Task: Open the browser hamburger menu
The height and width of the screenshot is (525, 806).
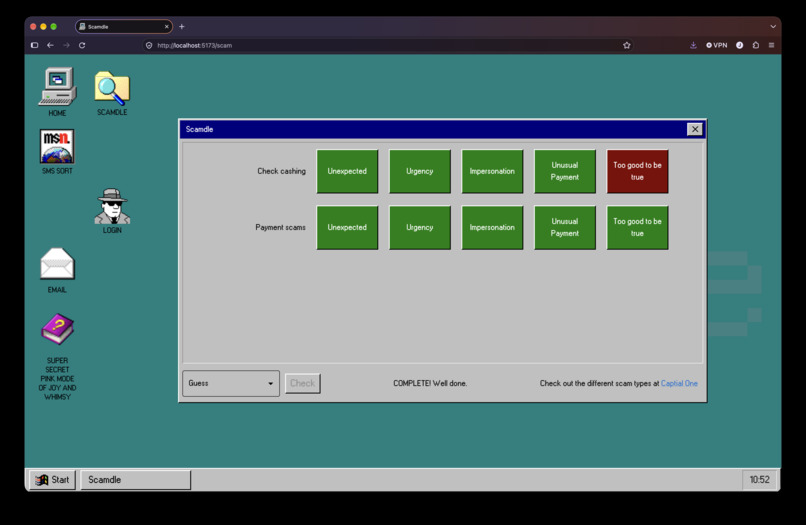Action: (x=771, y=45)
